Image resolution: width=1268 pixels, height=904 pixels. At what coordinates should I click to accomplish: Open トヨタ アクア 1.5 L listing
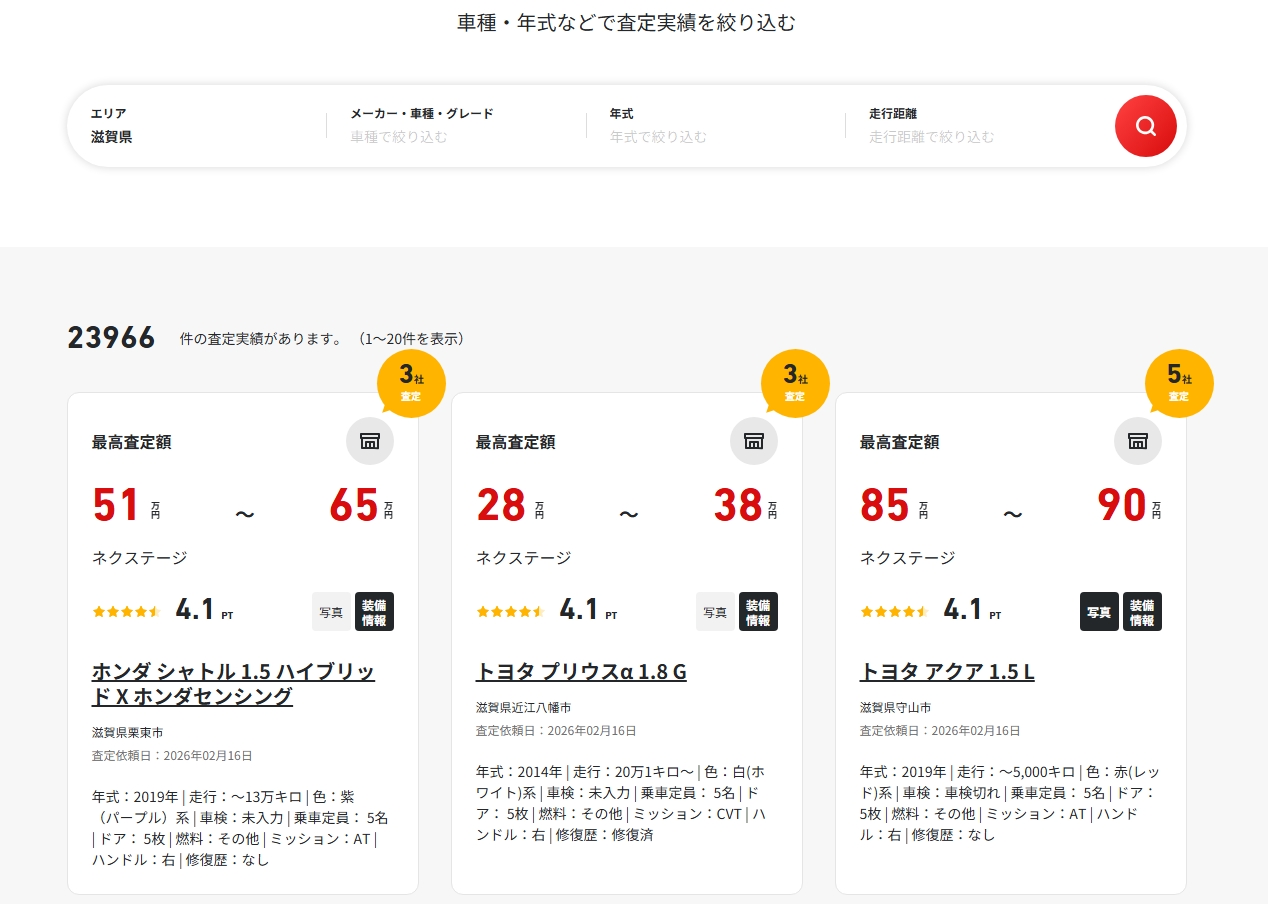[947, 672]
